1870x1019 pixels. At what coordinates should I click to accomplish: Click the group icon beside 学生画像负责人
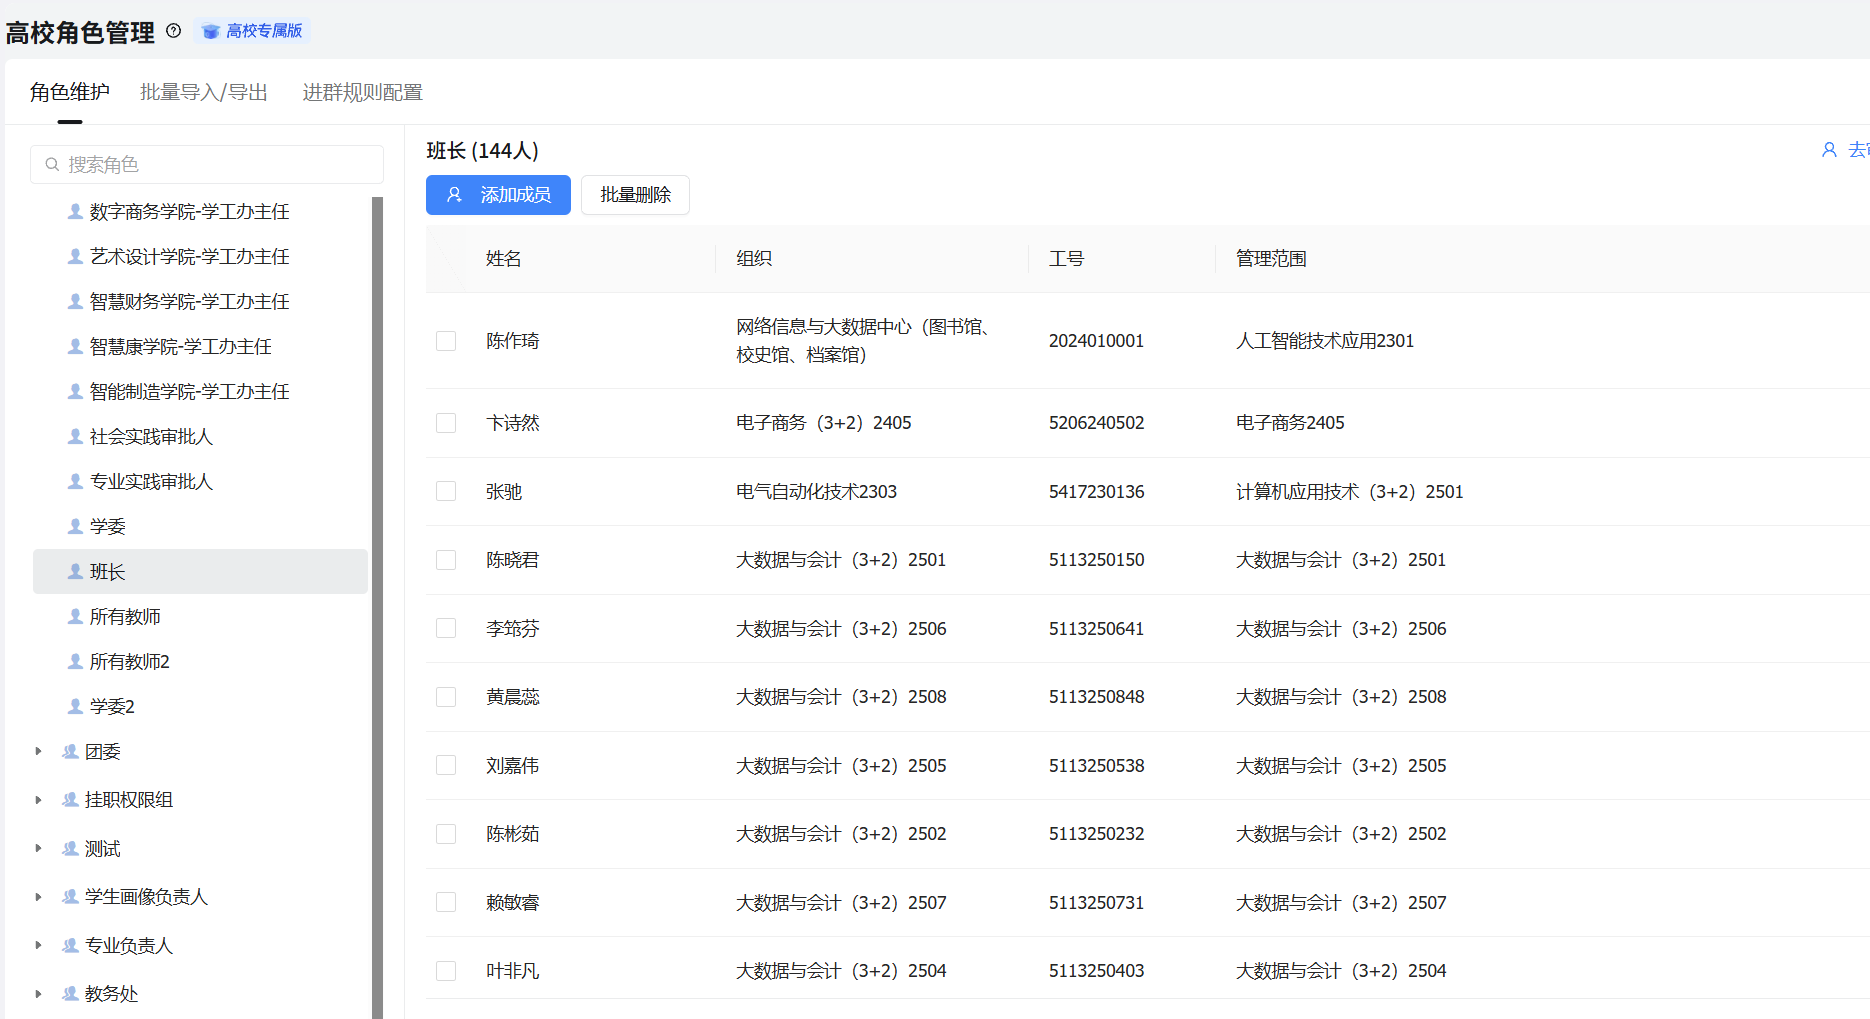70,896
